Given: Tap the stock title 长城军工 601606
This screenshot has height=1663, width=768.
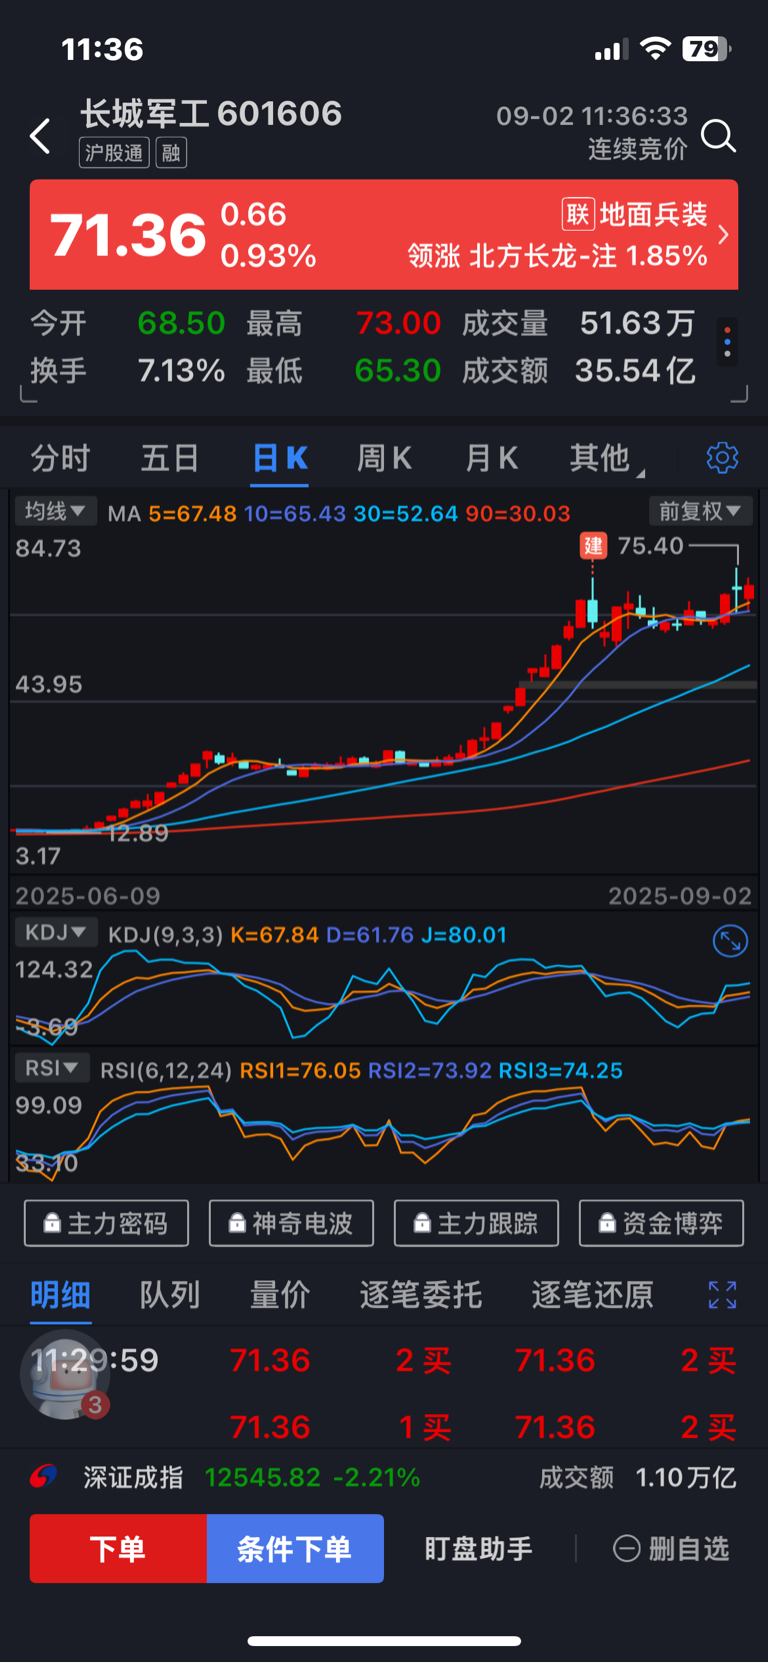Looking at the screenshot, I should tap(211, 113).
